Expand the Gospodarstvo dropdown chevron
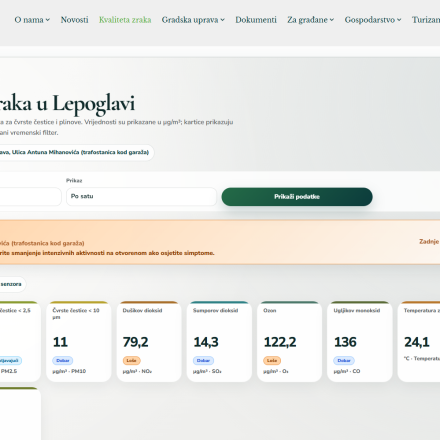Image resolution: width=440 pixels, height=440 pixels. pos(399,20)
